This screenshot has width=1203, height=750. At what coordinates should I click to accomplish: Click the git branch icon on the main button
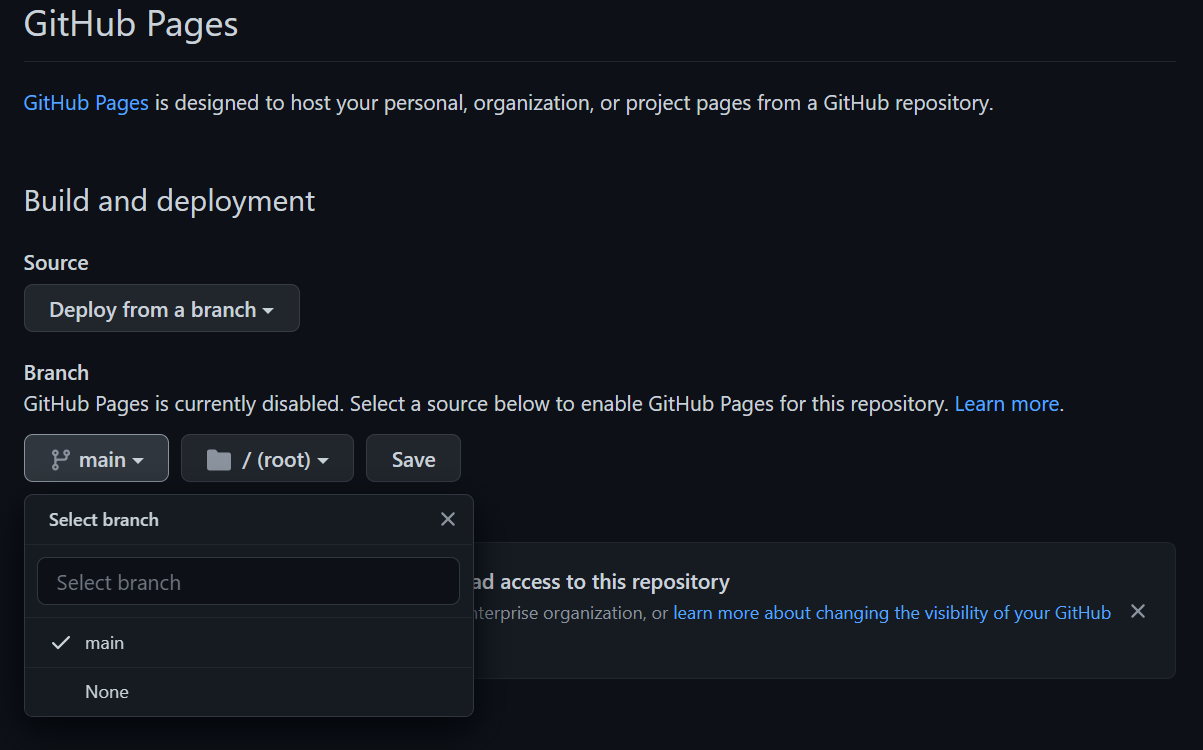(x=60, y=458)
